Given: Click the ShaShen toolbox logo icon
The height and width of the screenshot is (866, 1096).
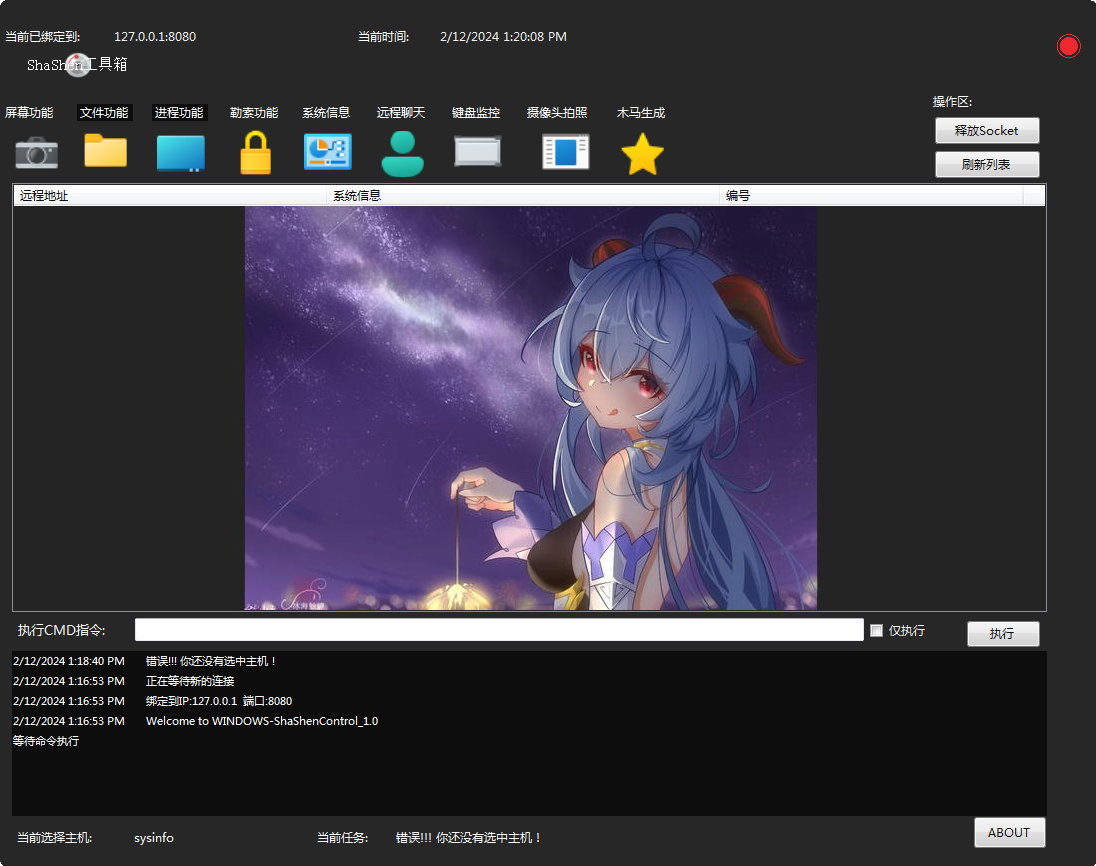Looking at the screenshot, I should click(x=78, y=65).
